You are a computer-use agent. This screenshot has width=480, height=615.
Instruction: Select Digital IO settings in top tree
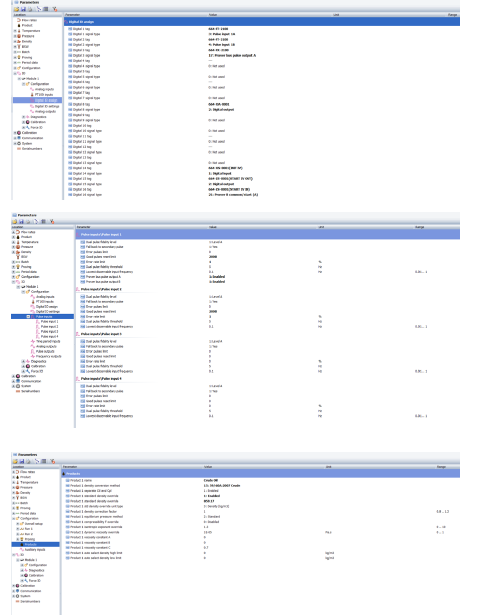pos(47,106)
